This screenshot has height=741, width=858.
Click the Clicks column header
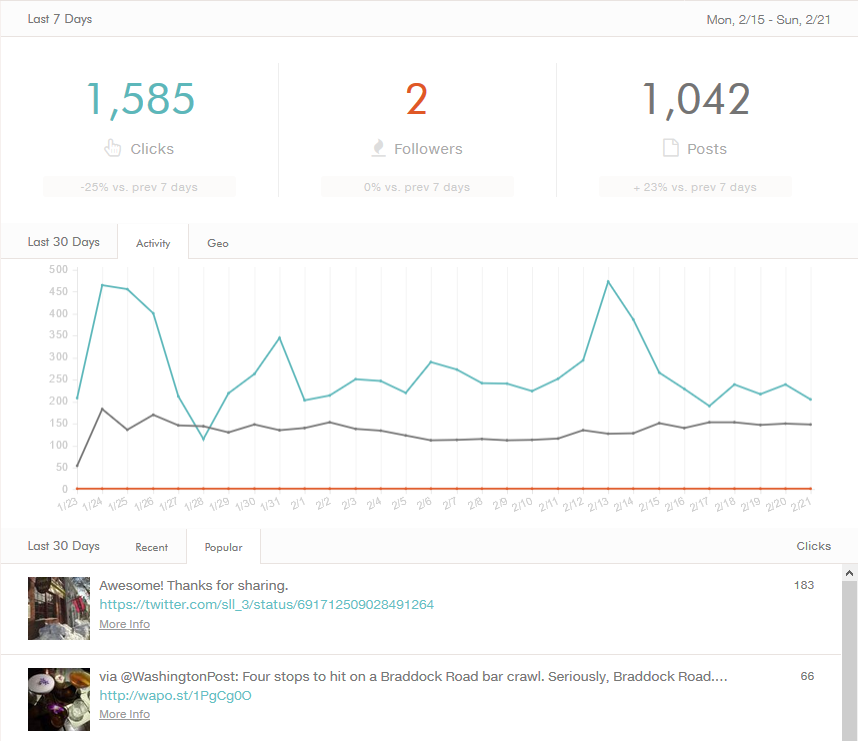(x=813, y=546)
